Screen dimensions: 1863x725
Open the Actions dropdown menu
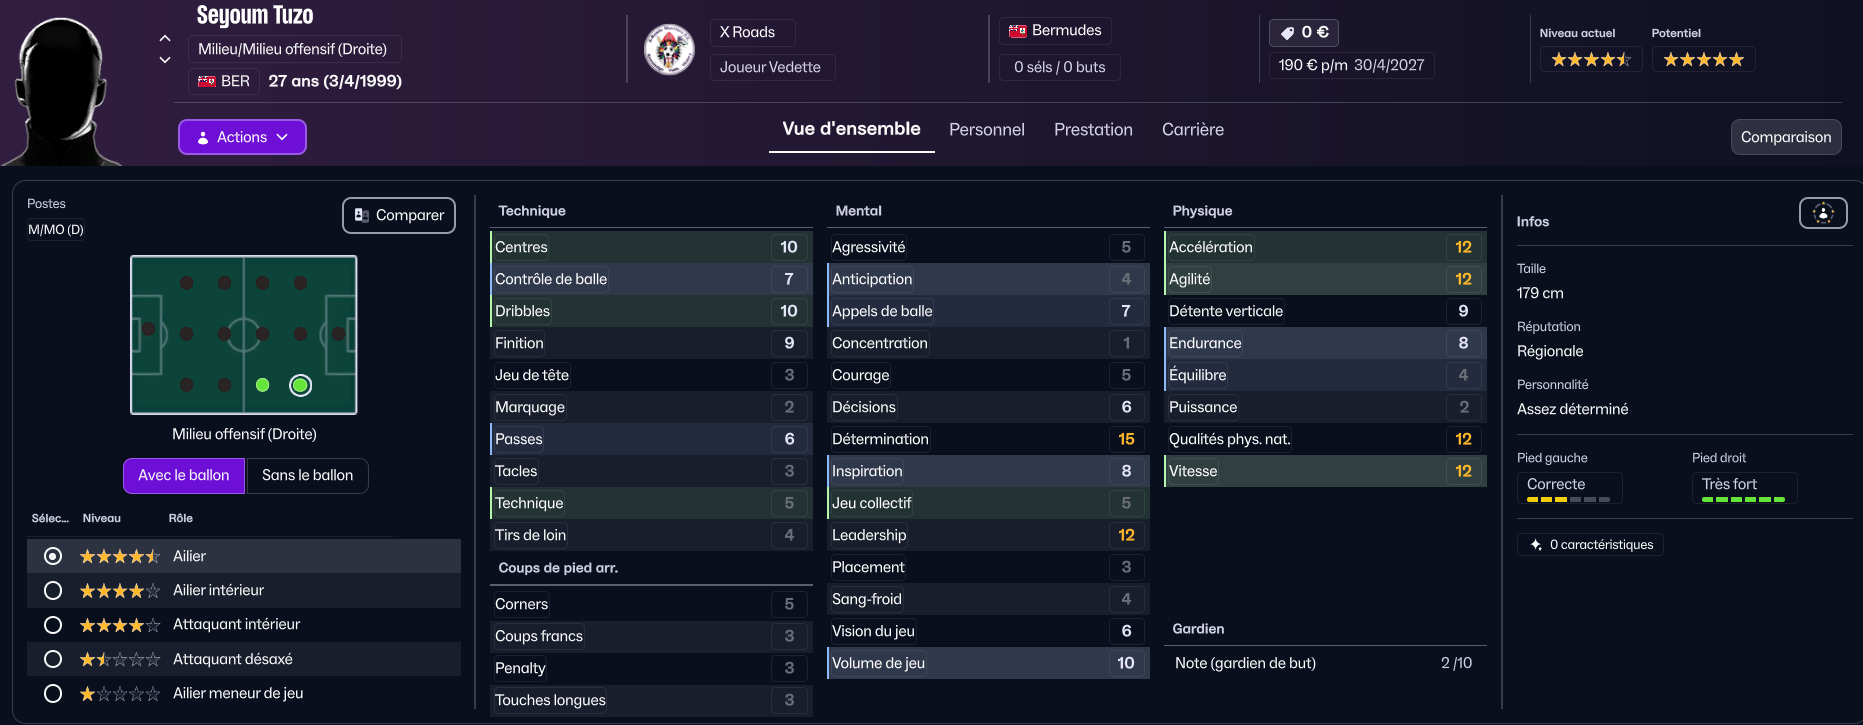242,137
